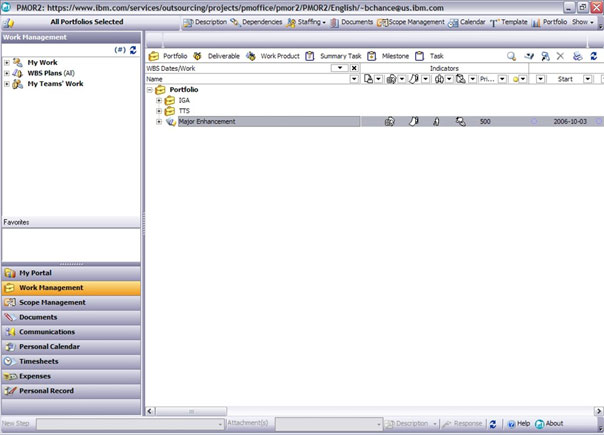
Task: Click the Indicators column group header
Action: 444,68
